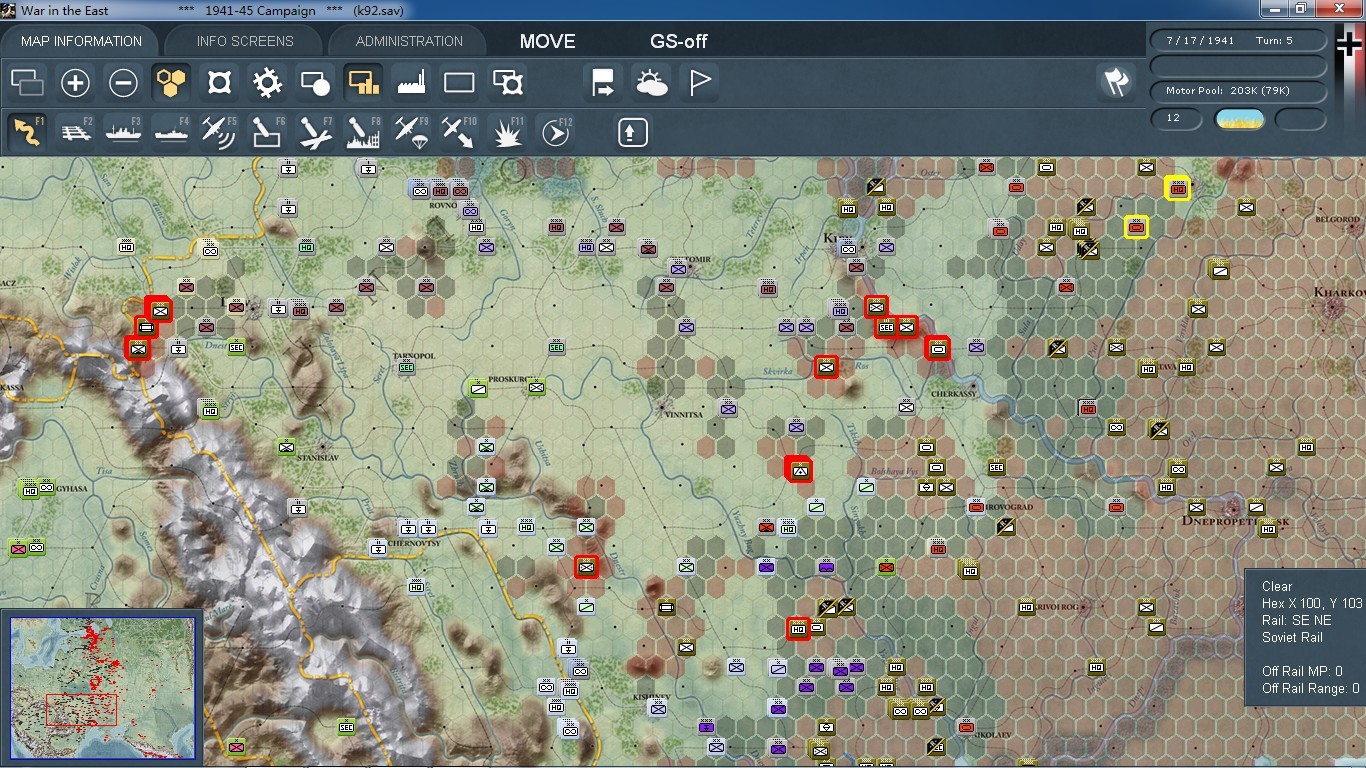Click the wheat field weather indicator
1366x768 pixels.
coord(1239,119)
